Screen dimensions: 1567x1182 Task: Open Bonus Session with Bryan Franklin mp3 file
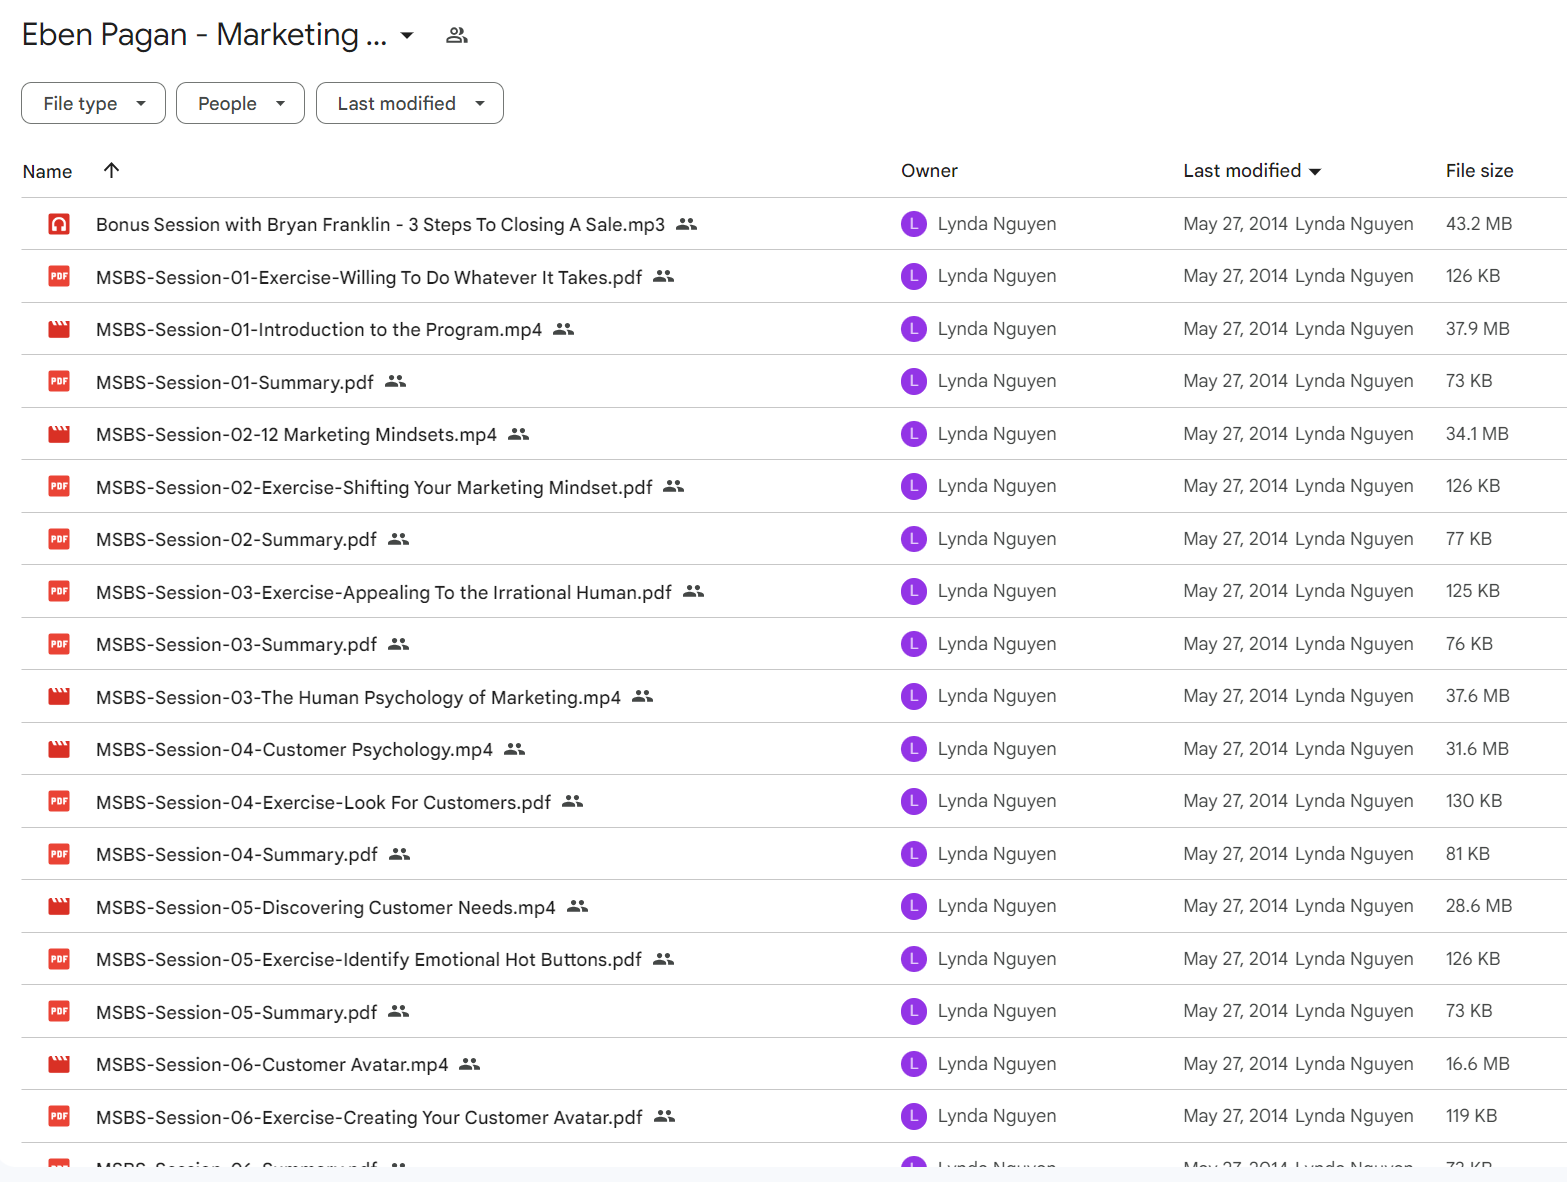coord(380,224)
